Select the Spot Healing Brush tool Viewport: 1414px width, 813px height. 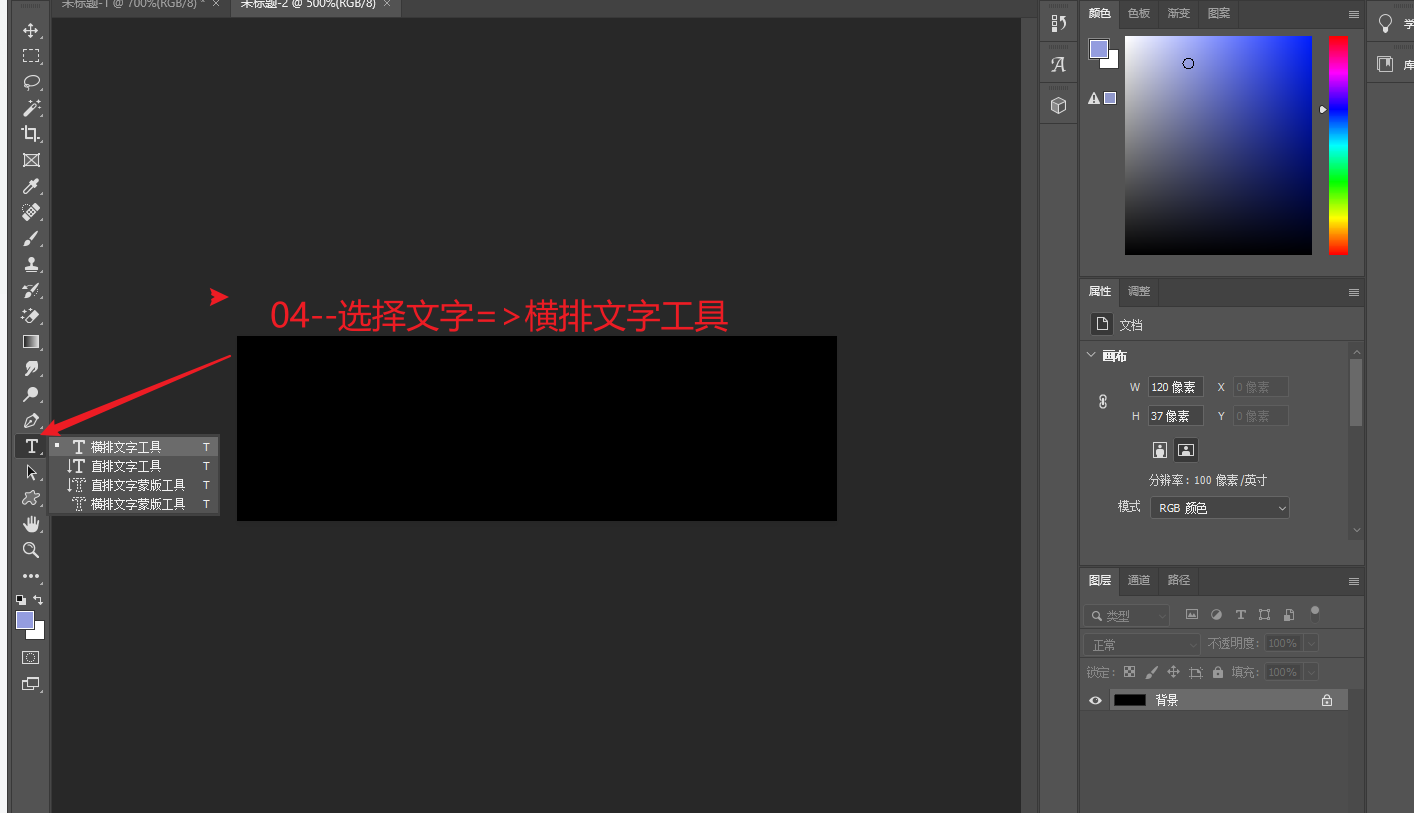point(31,212)
